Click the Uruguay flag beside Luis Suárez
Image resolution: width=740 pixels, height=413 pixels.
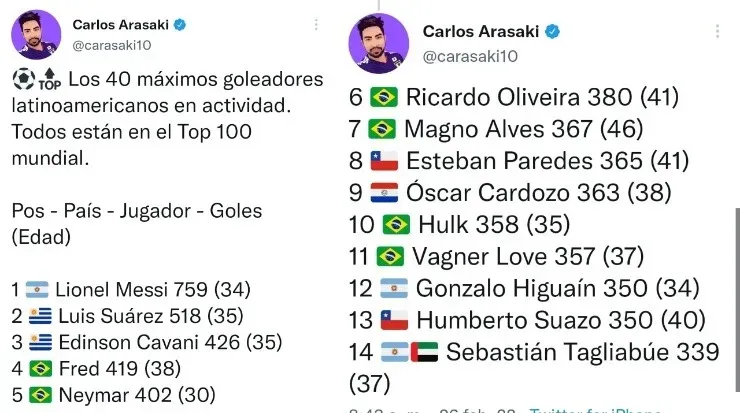pos(39,317)
